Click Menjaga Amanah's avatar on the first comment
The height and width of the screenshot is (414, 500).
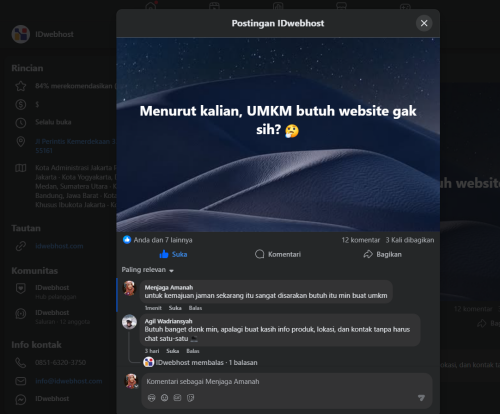[129, 288]
